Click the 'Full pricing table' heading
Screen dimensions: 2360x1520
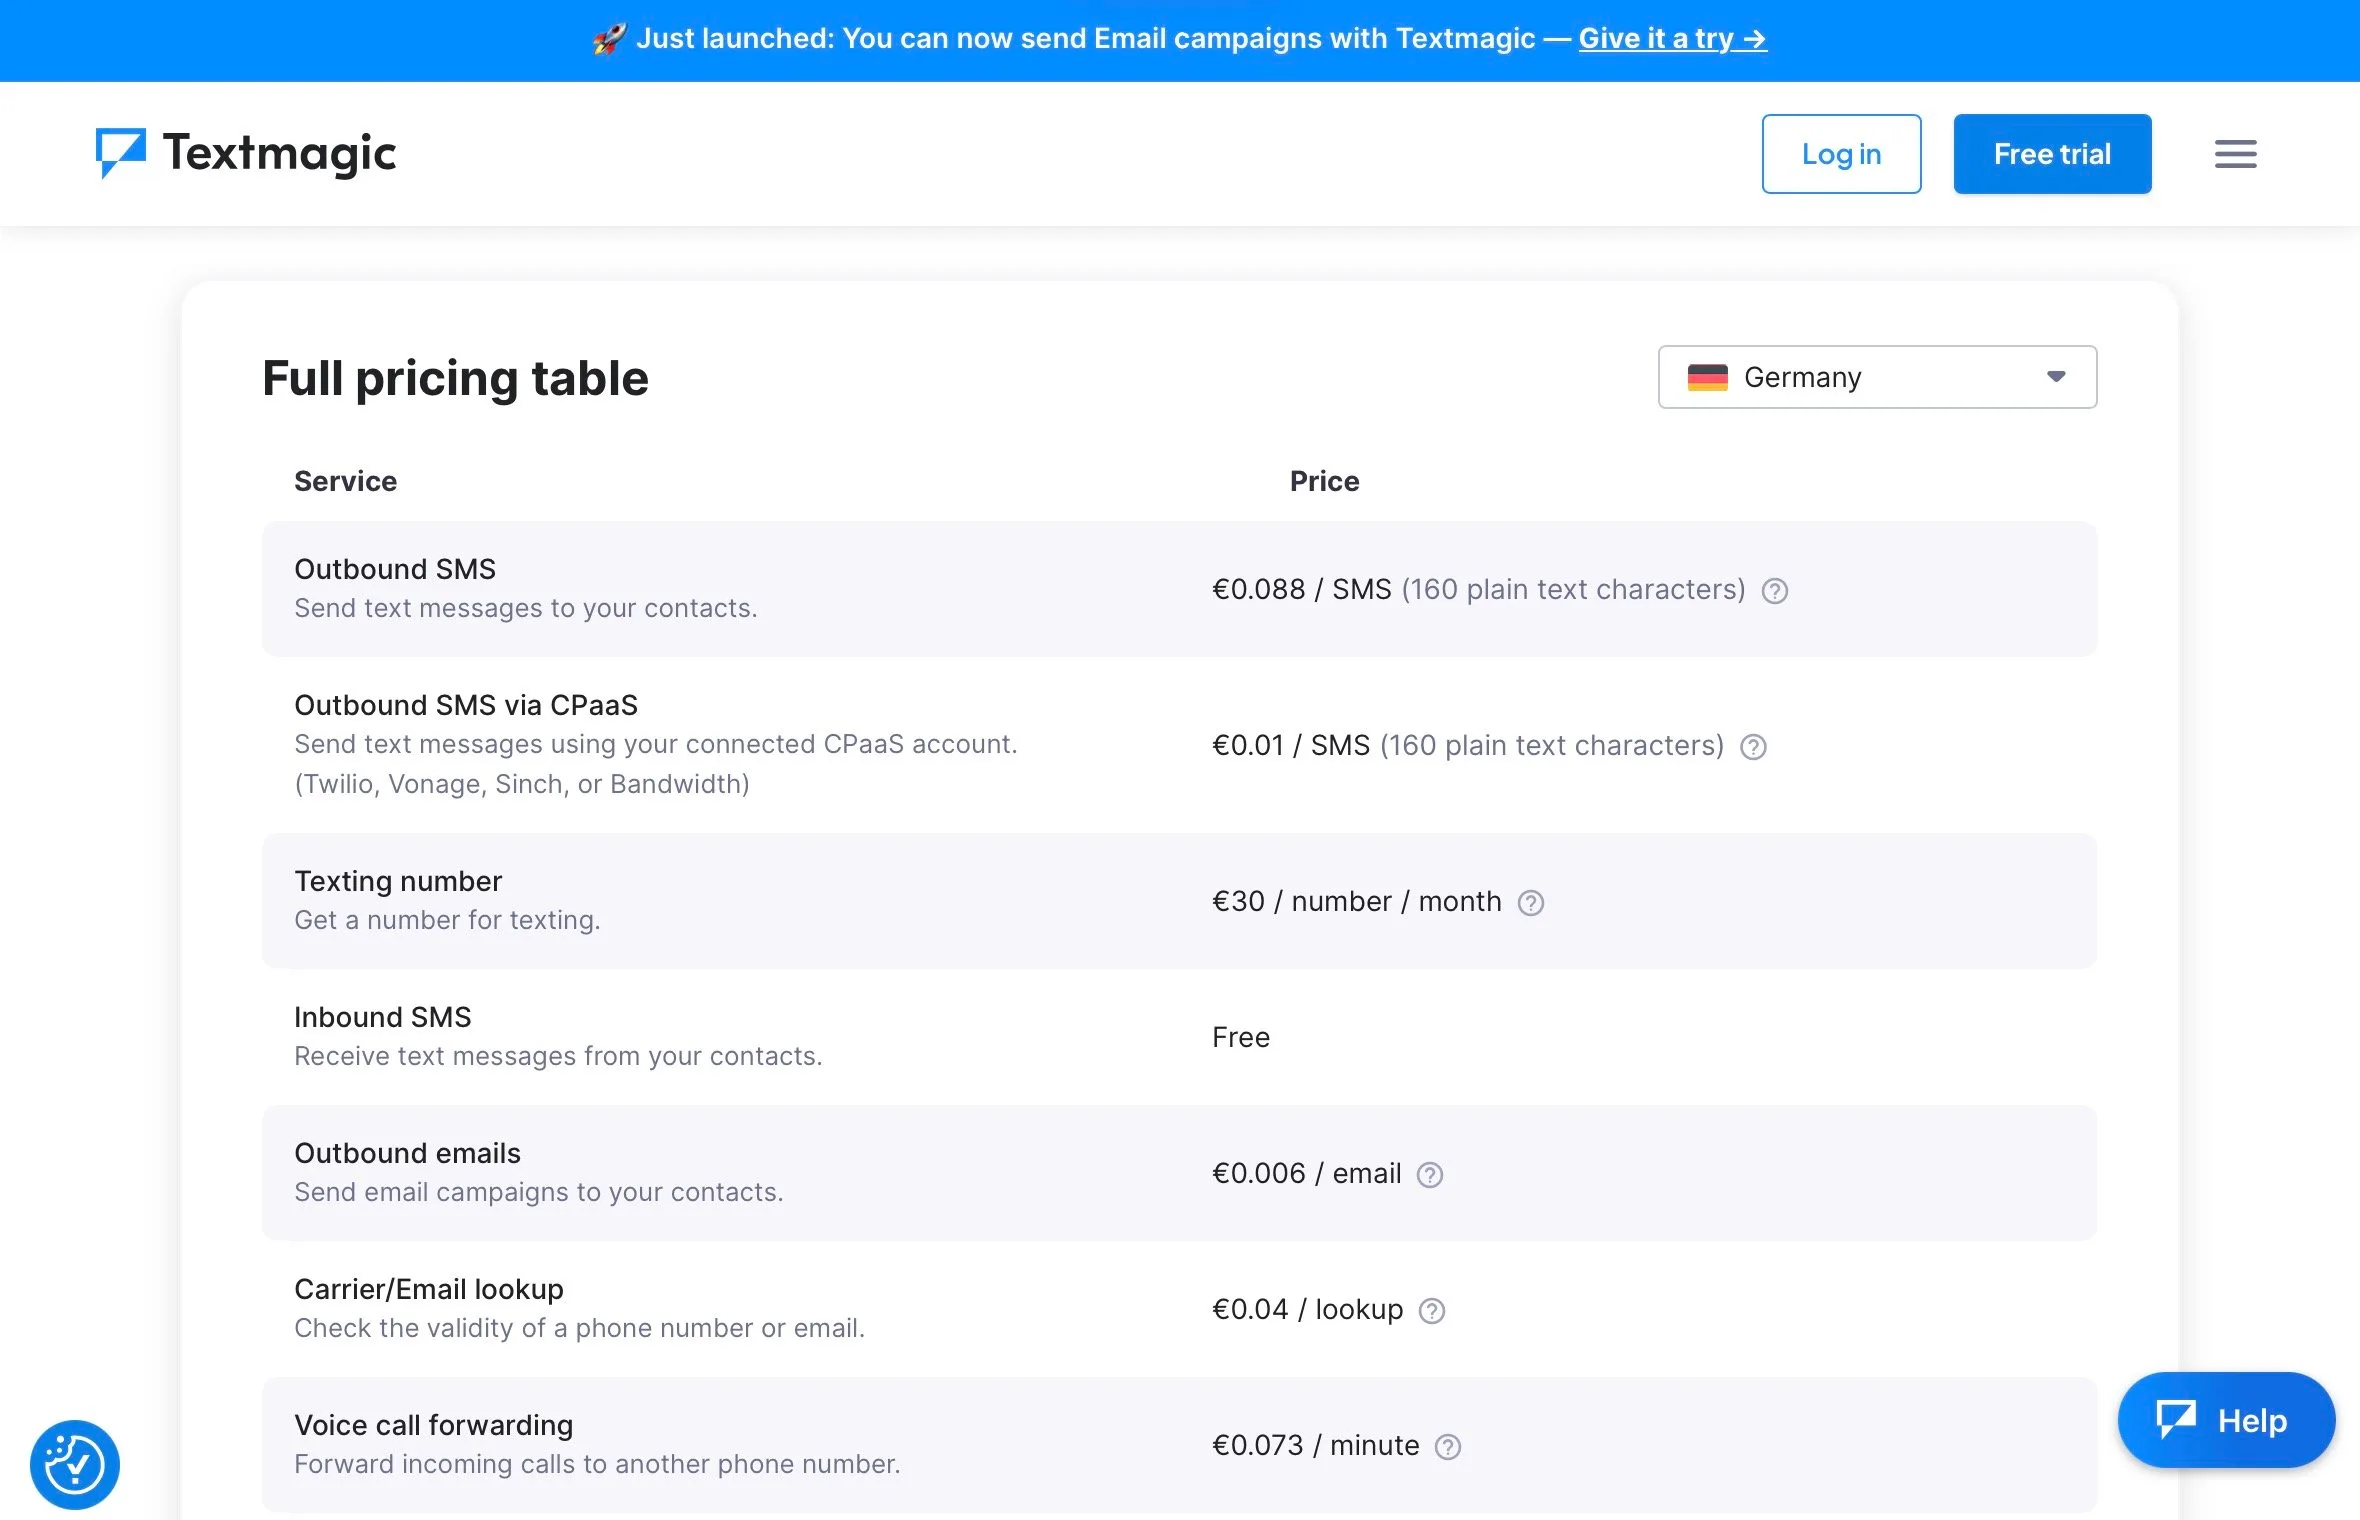coord(455,378)
